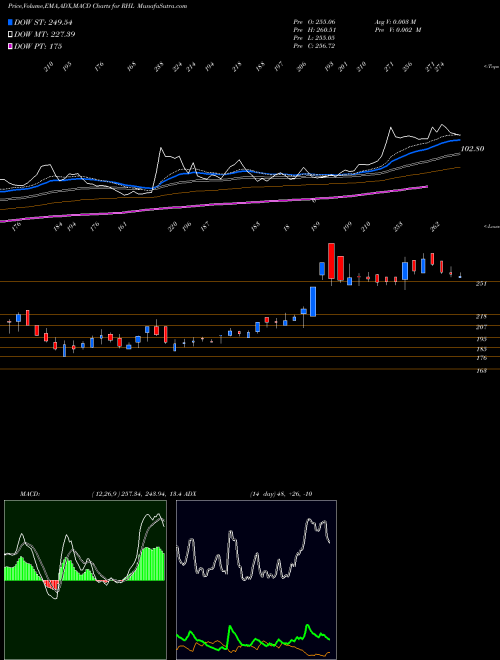
Task: Click the 207 price level label
Action: pyautogui.click(x=481, y=327)
